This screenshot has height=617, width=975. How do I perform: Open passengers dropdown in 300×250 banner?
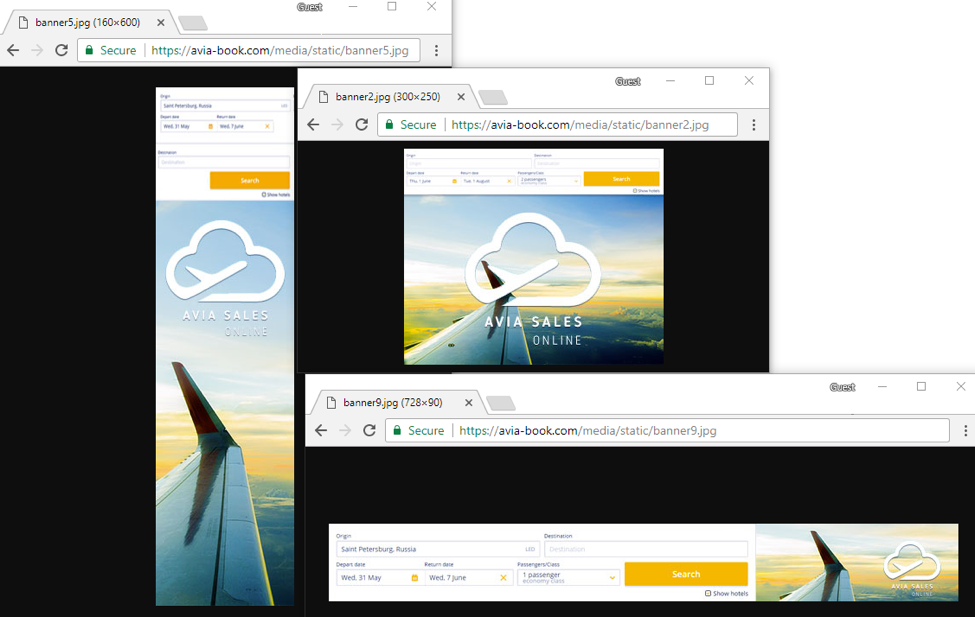tap(549, 181)
